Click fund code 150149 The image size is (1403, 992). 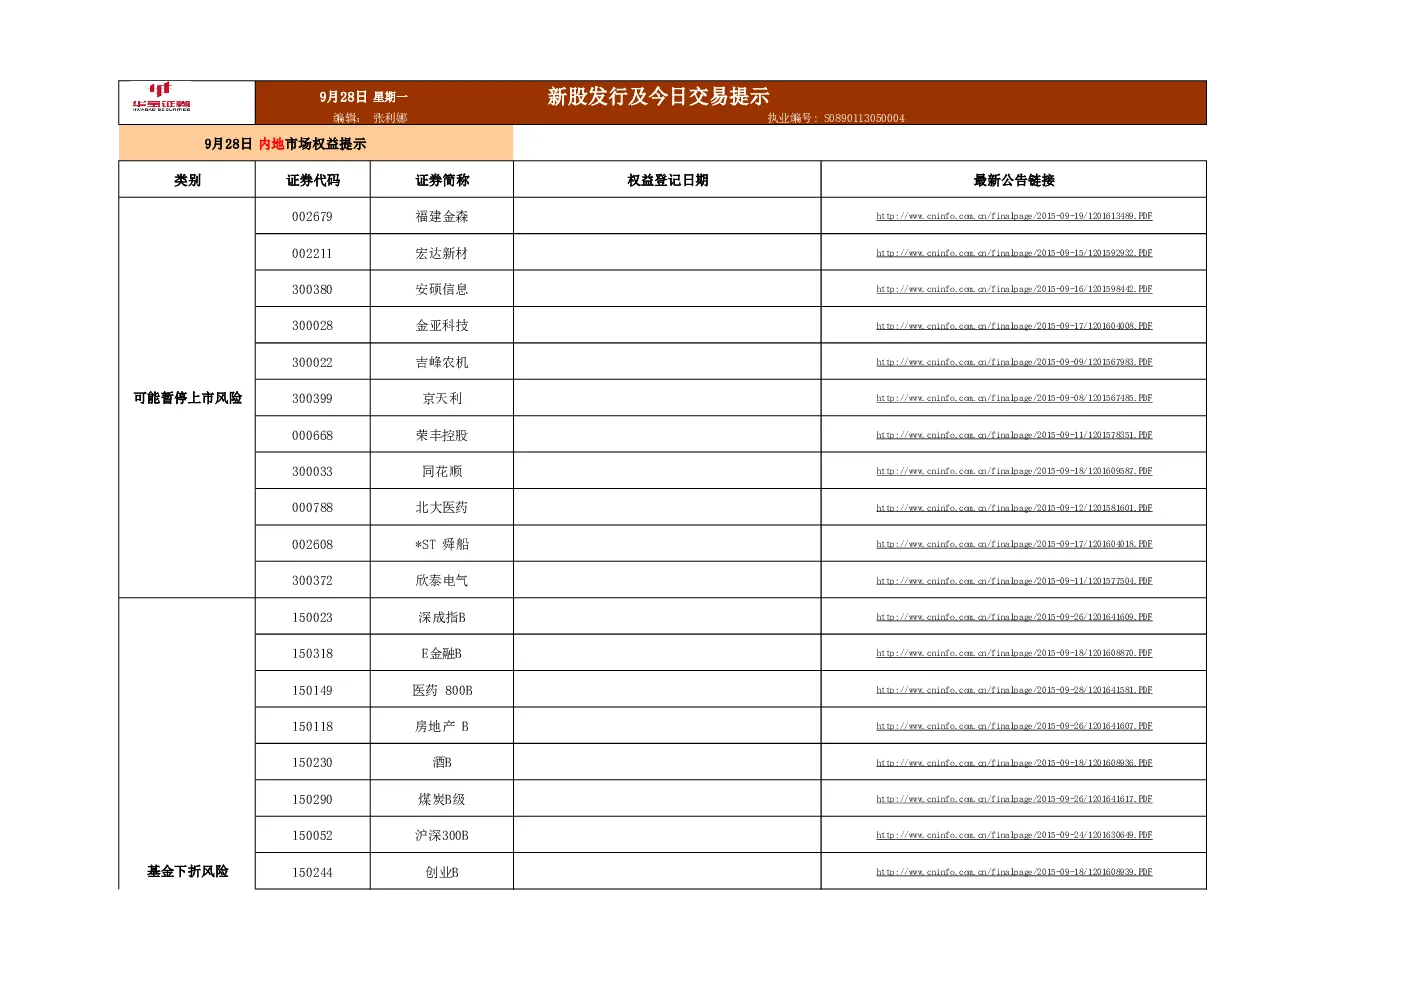[x=312, y=690]
